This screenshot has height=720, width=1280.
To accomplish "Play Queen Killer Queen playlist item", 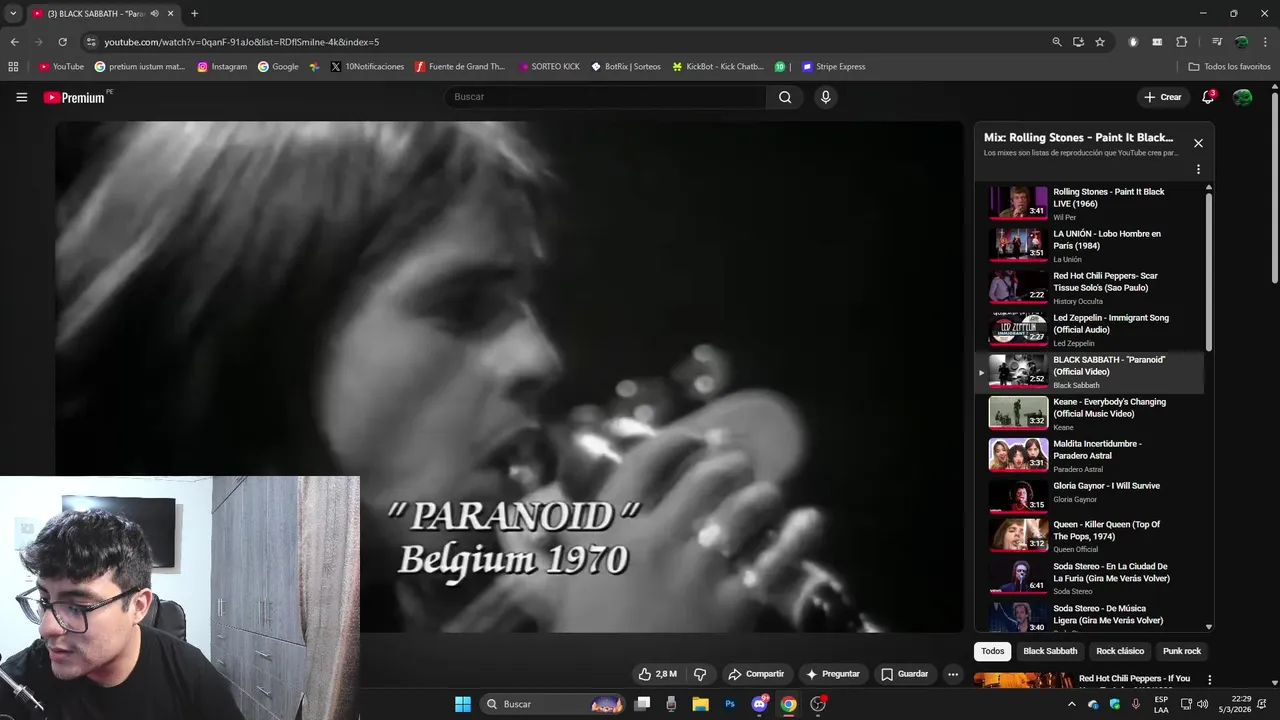I will [1090, 535].
